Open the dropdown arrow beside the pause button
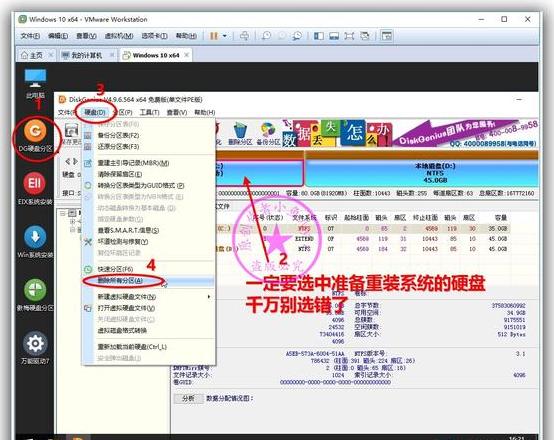The width and height of the screenshot is (554, 440). pyautogui.click(x=225, y=36)
